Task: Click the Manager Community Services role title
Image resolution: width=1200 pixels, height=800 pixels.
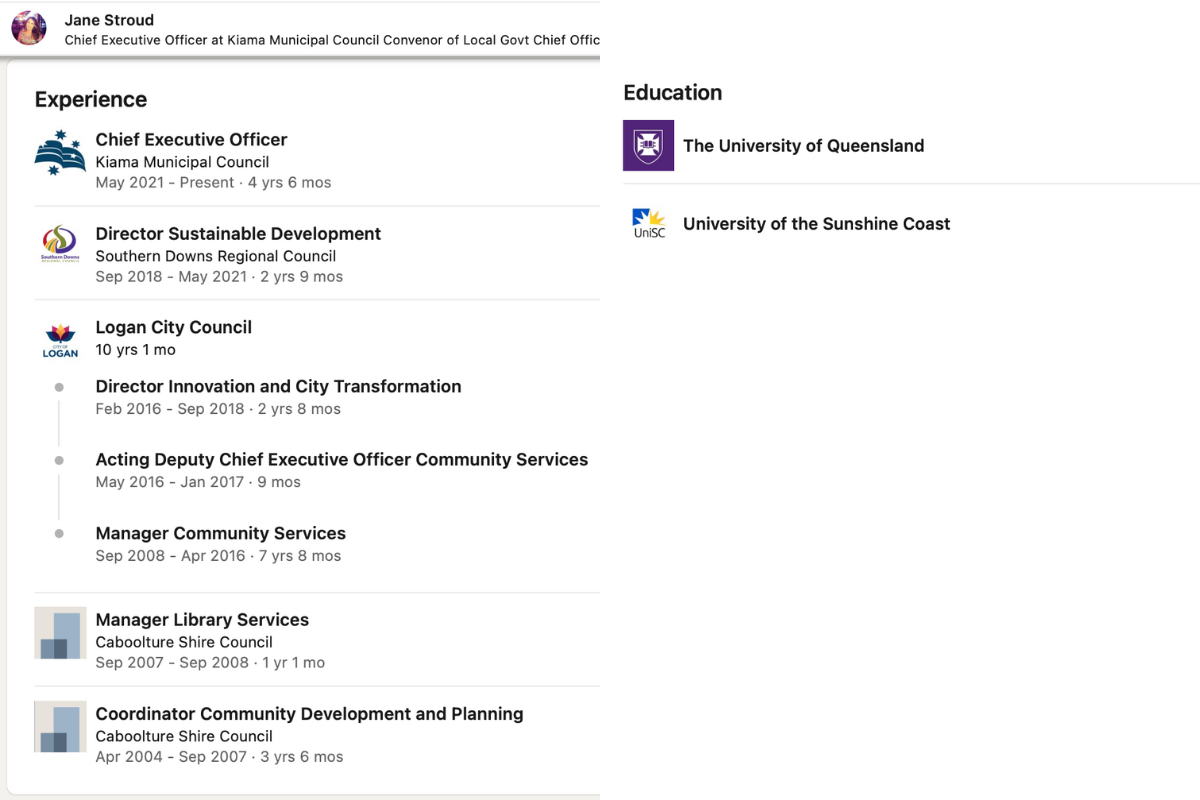Action: click(220, 533)
